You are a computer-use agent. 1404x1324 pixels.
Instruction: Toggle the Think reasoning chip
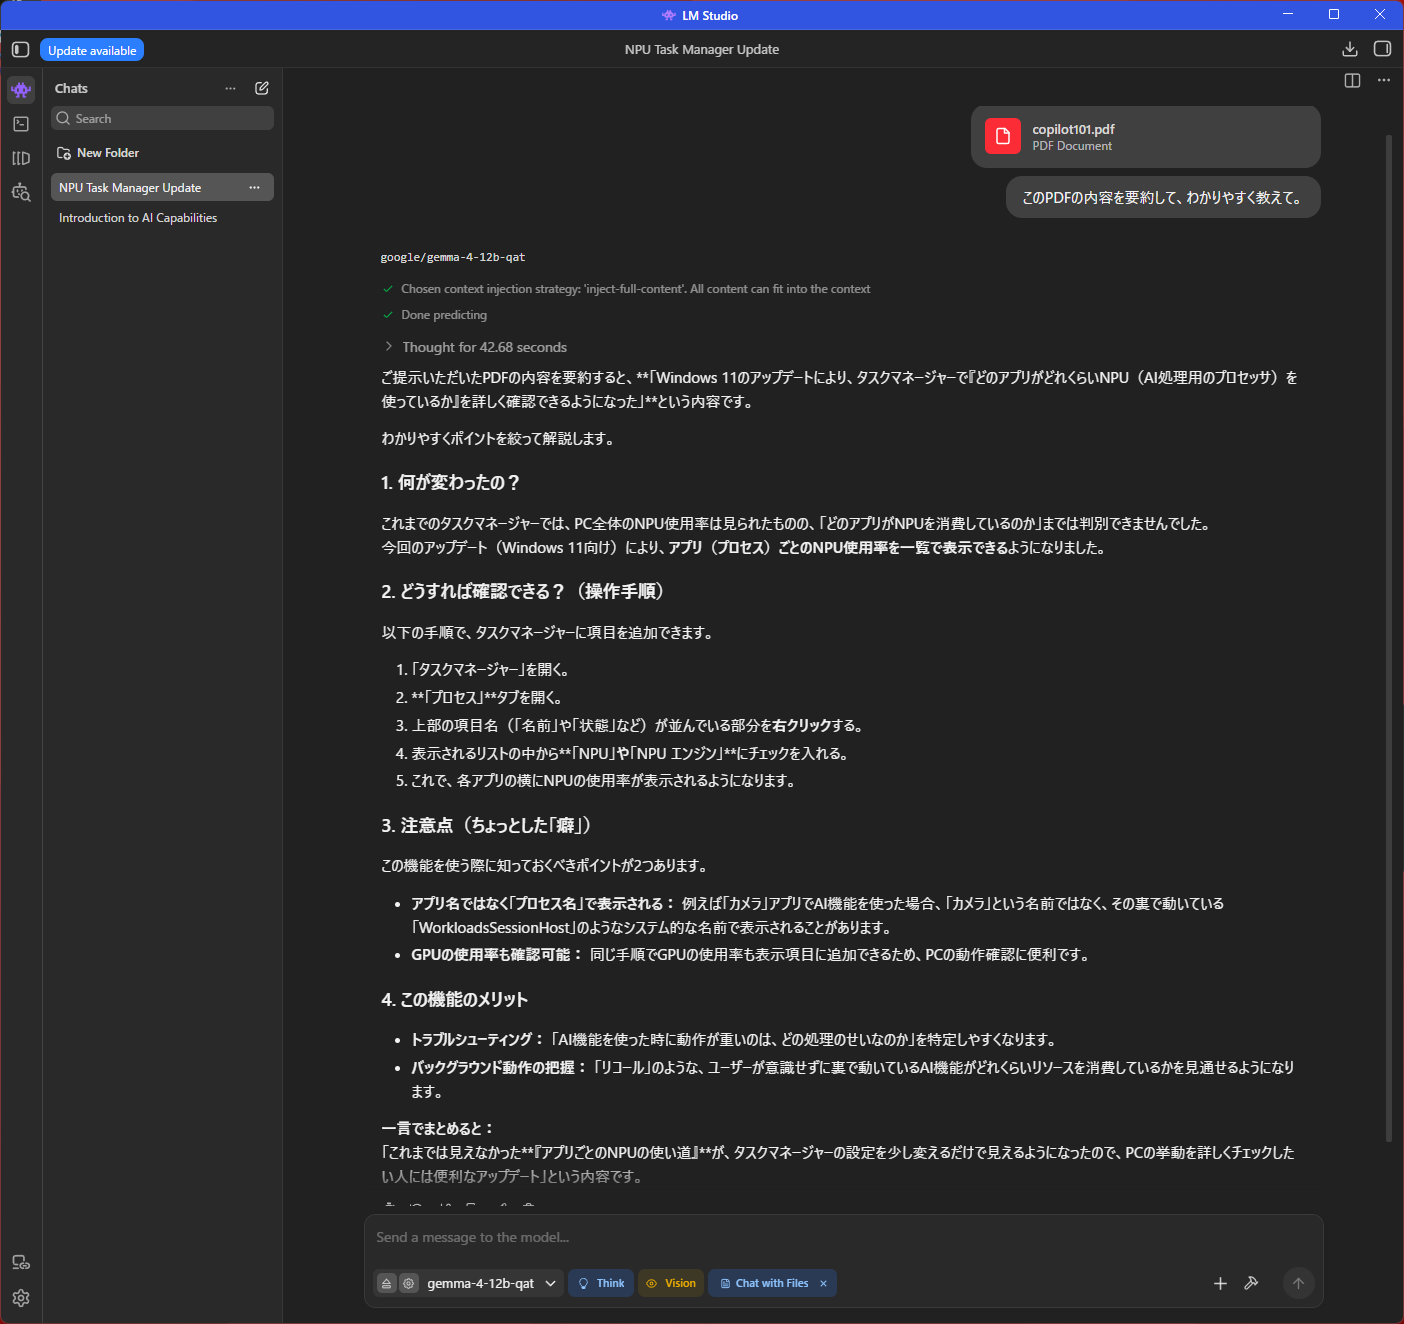[601, 1283]
